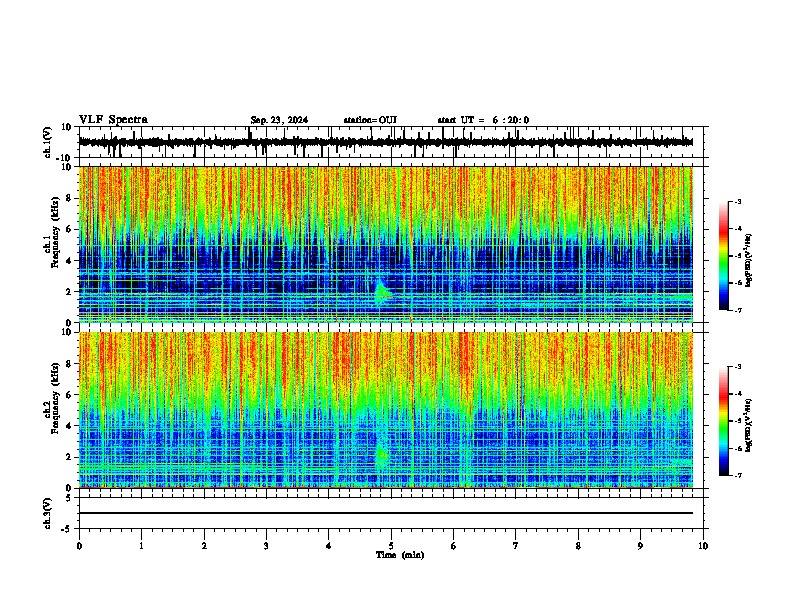The width and height of the screenshot is (792, 612).
Task: Click the time axis tick label "6"
Action: pyautogui.click(x=453, y=546)
